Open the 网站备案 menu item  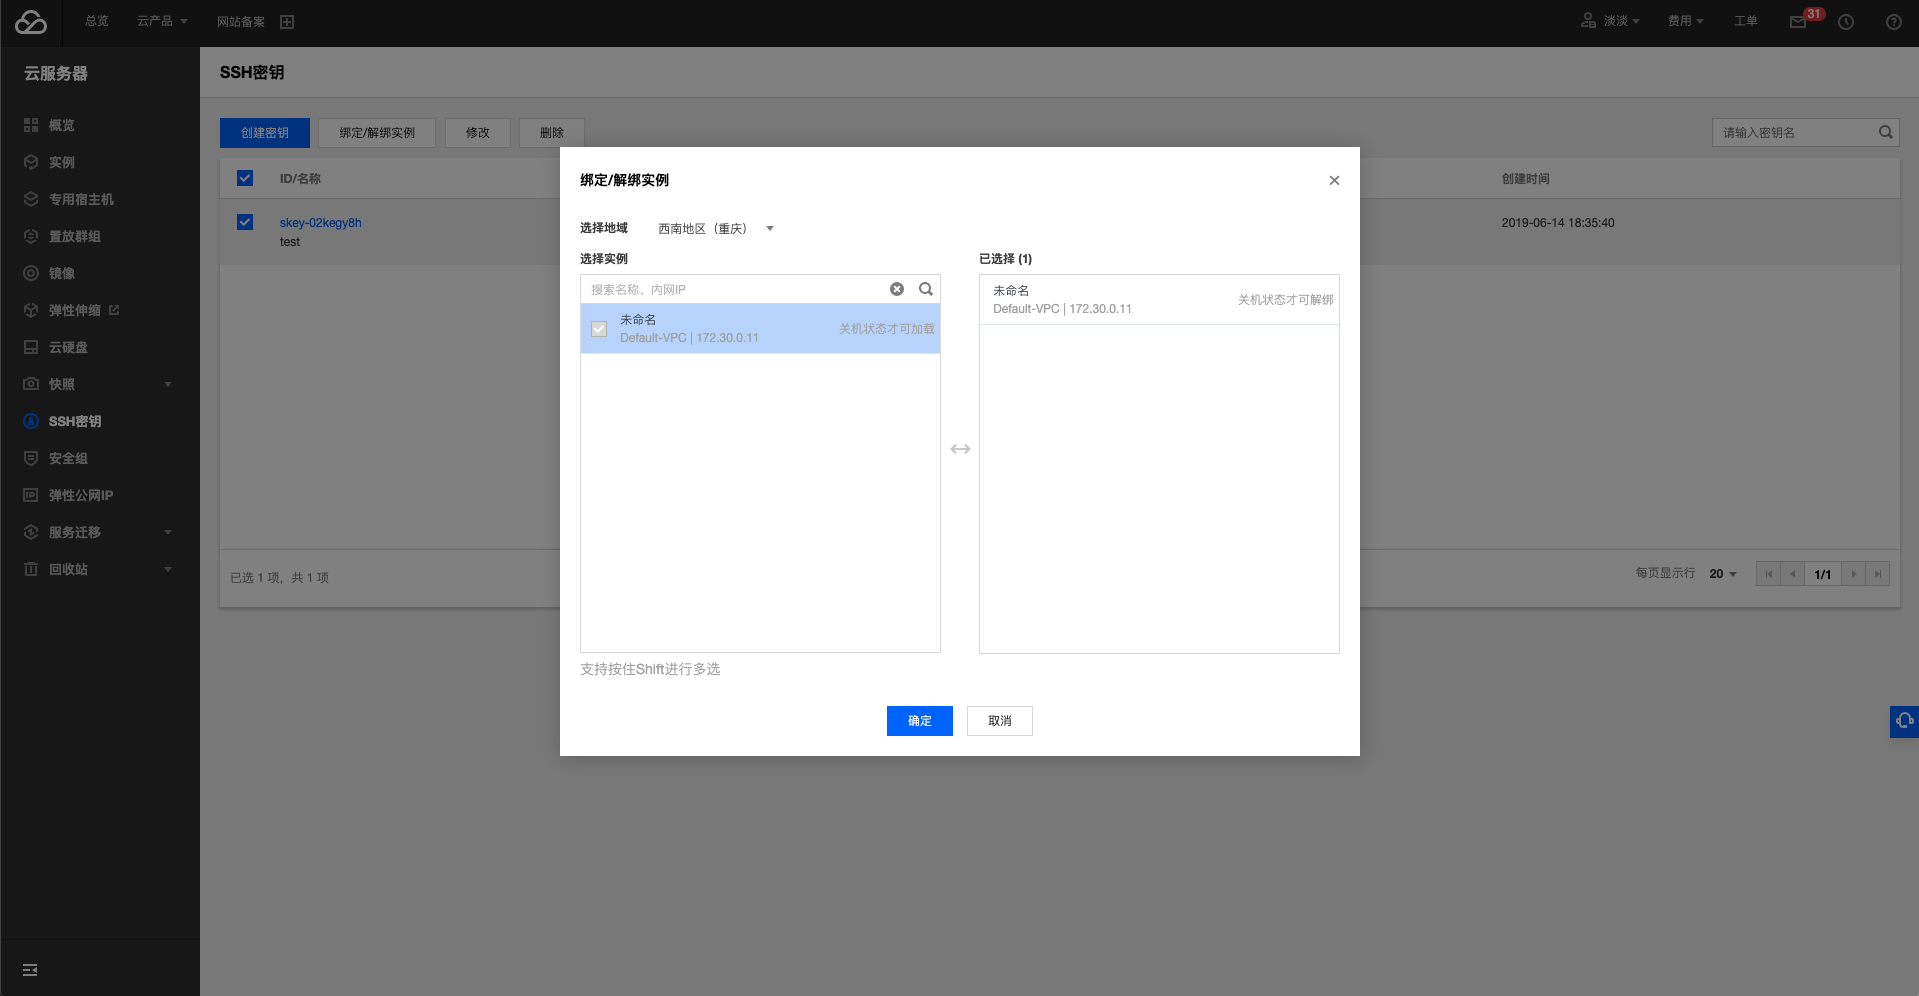click(x=241, y=22)
